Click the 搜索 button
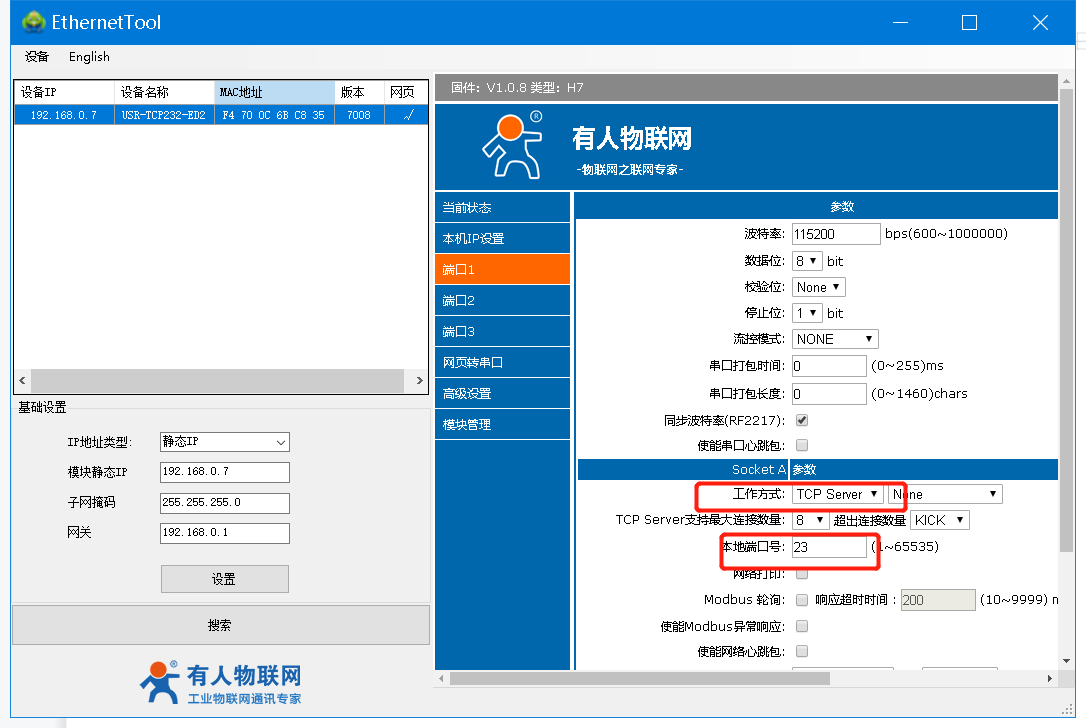Viewport: 1086px width, 728px height. click(220, 625)
